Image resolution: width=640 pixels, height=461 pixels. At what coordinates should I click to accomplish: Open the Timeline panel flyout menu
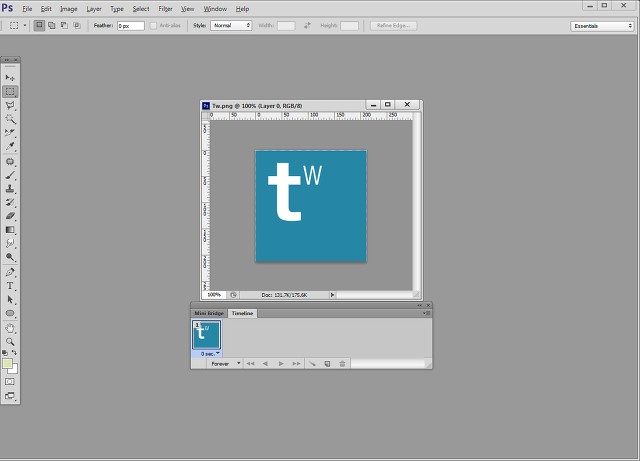[x=427, y=313]
